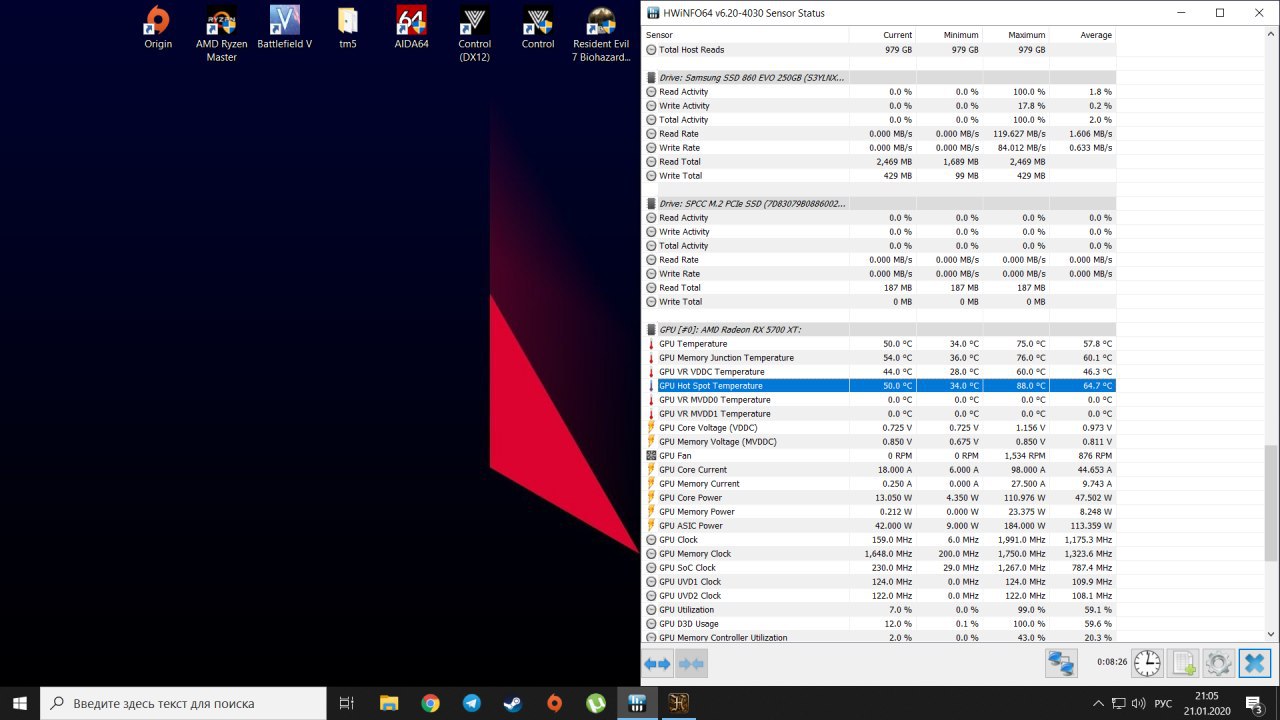The width and height of the screenshot is (1280, 720).
Task: Click the expand columns double-arrow button in HWiNFO
Action: click(657, 663)
